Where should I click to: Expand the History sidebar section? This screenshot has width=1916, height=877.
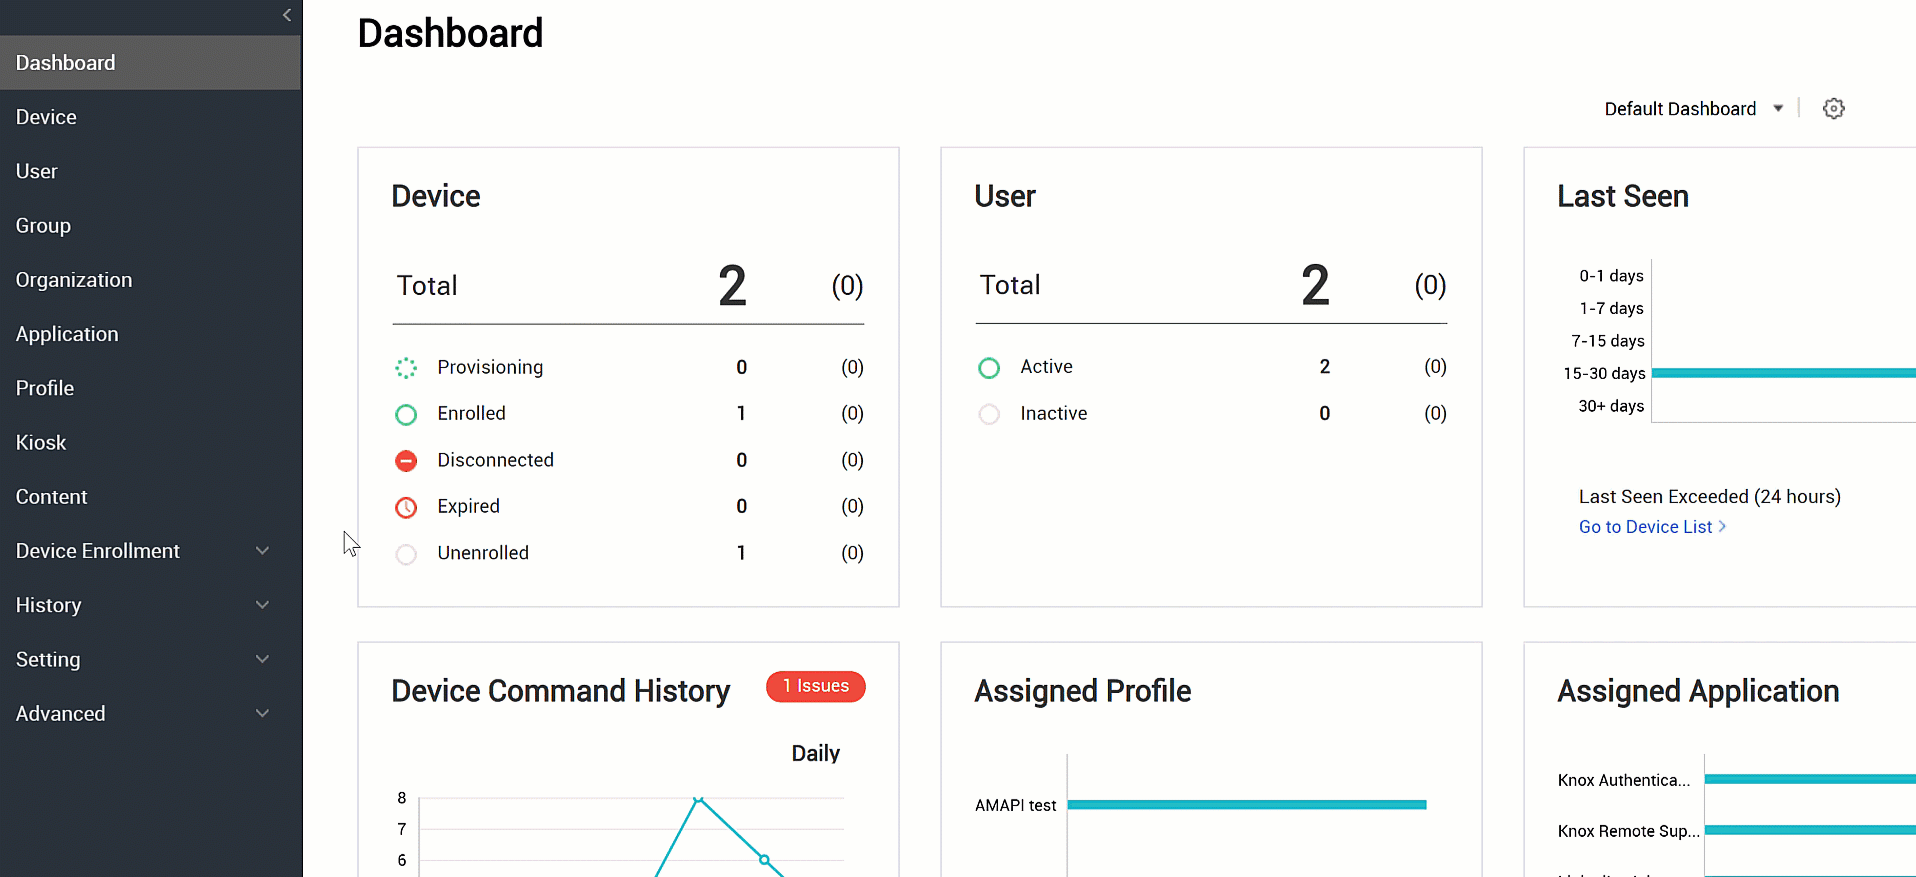click(262, 605)
